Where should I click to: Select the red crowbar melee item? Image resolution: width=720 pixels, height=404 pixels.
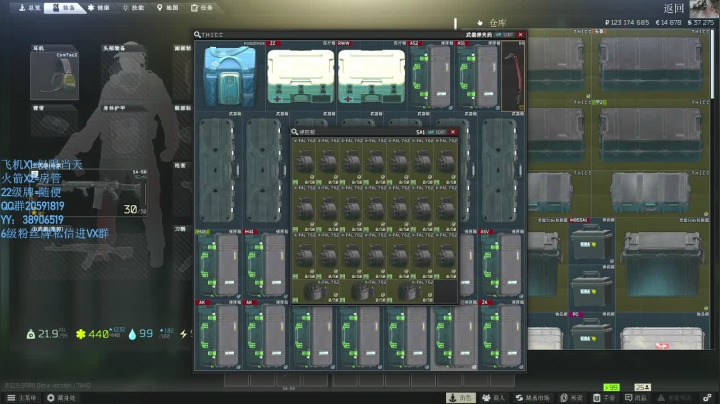click(x=513, y=76)
